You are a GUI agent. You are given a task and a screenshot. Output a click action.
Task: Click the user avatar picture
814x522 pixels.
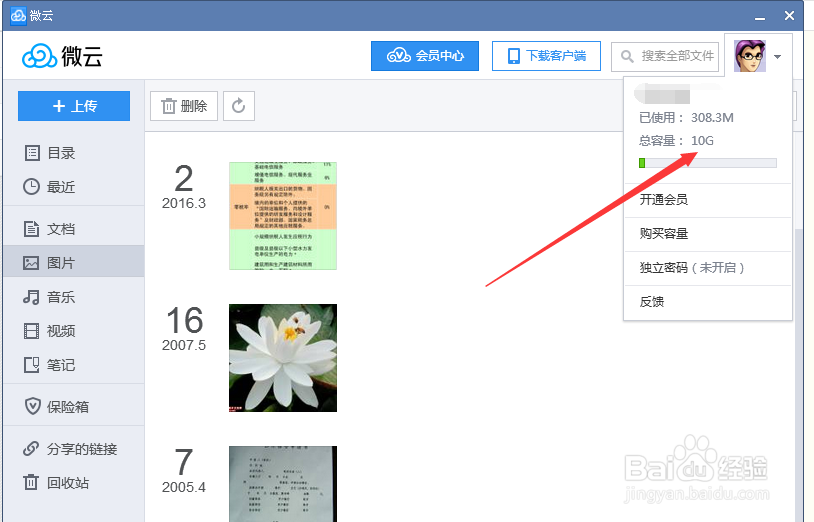[750, 56]
